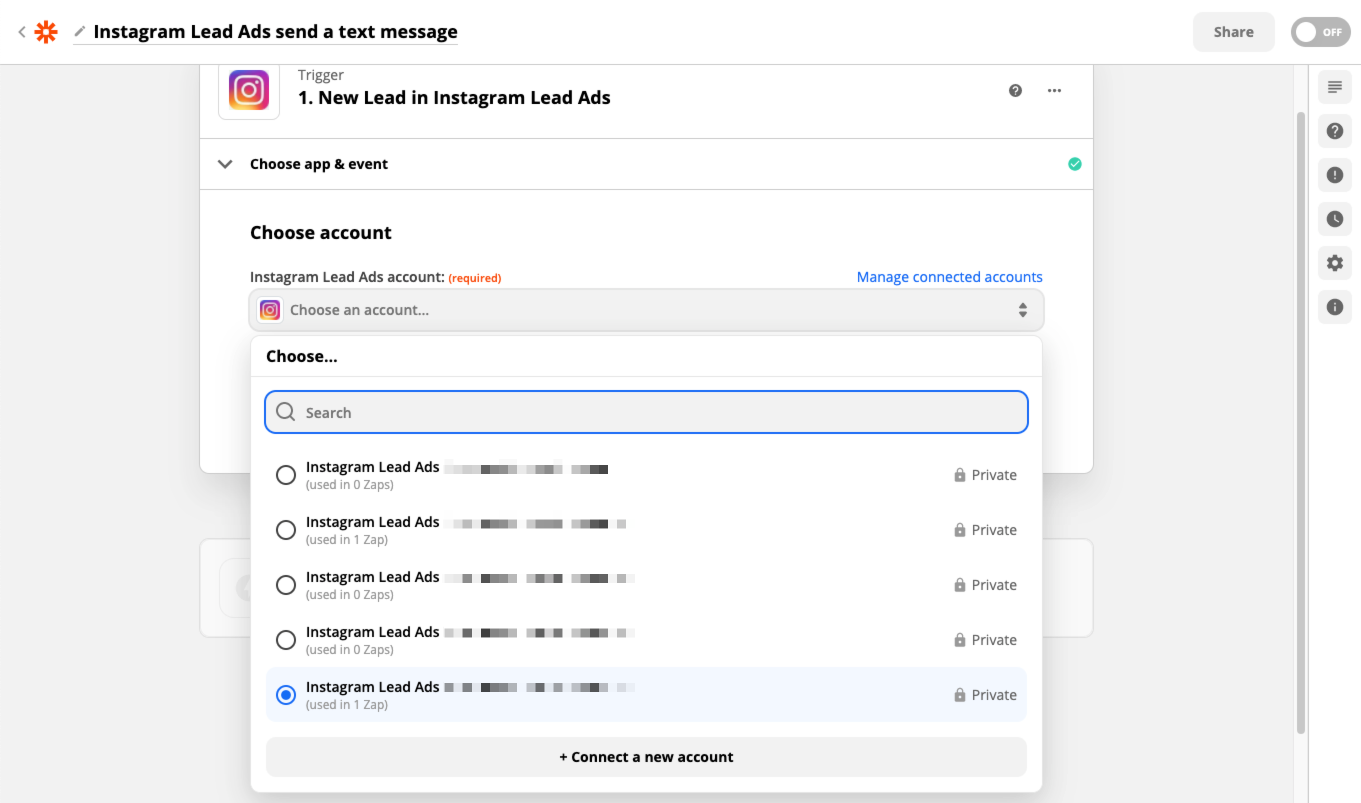Select fourth Instagram Lead Ads account radio
The width and height of the screenshot is (1361, 803).
[x=286, y=640]
